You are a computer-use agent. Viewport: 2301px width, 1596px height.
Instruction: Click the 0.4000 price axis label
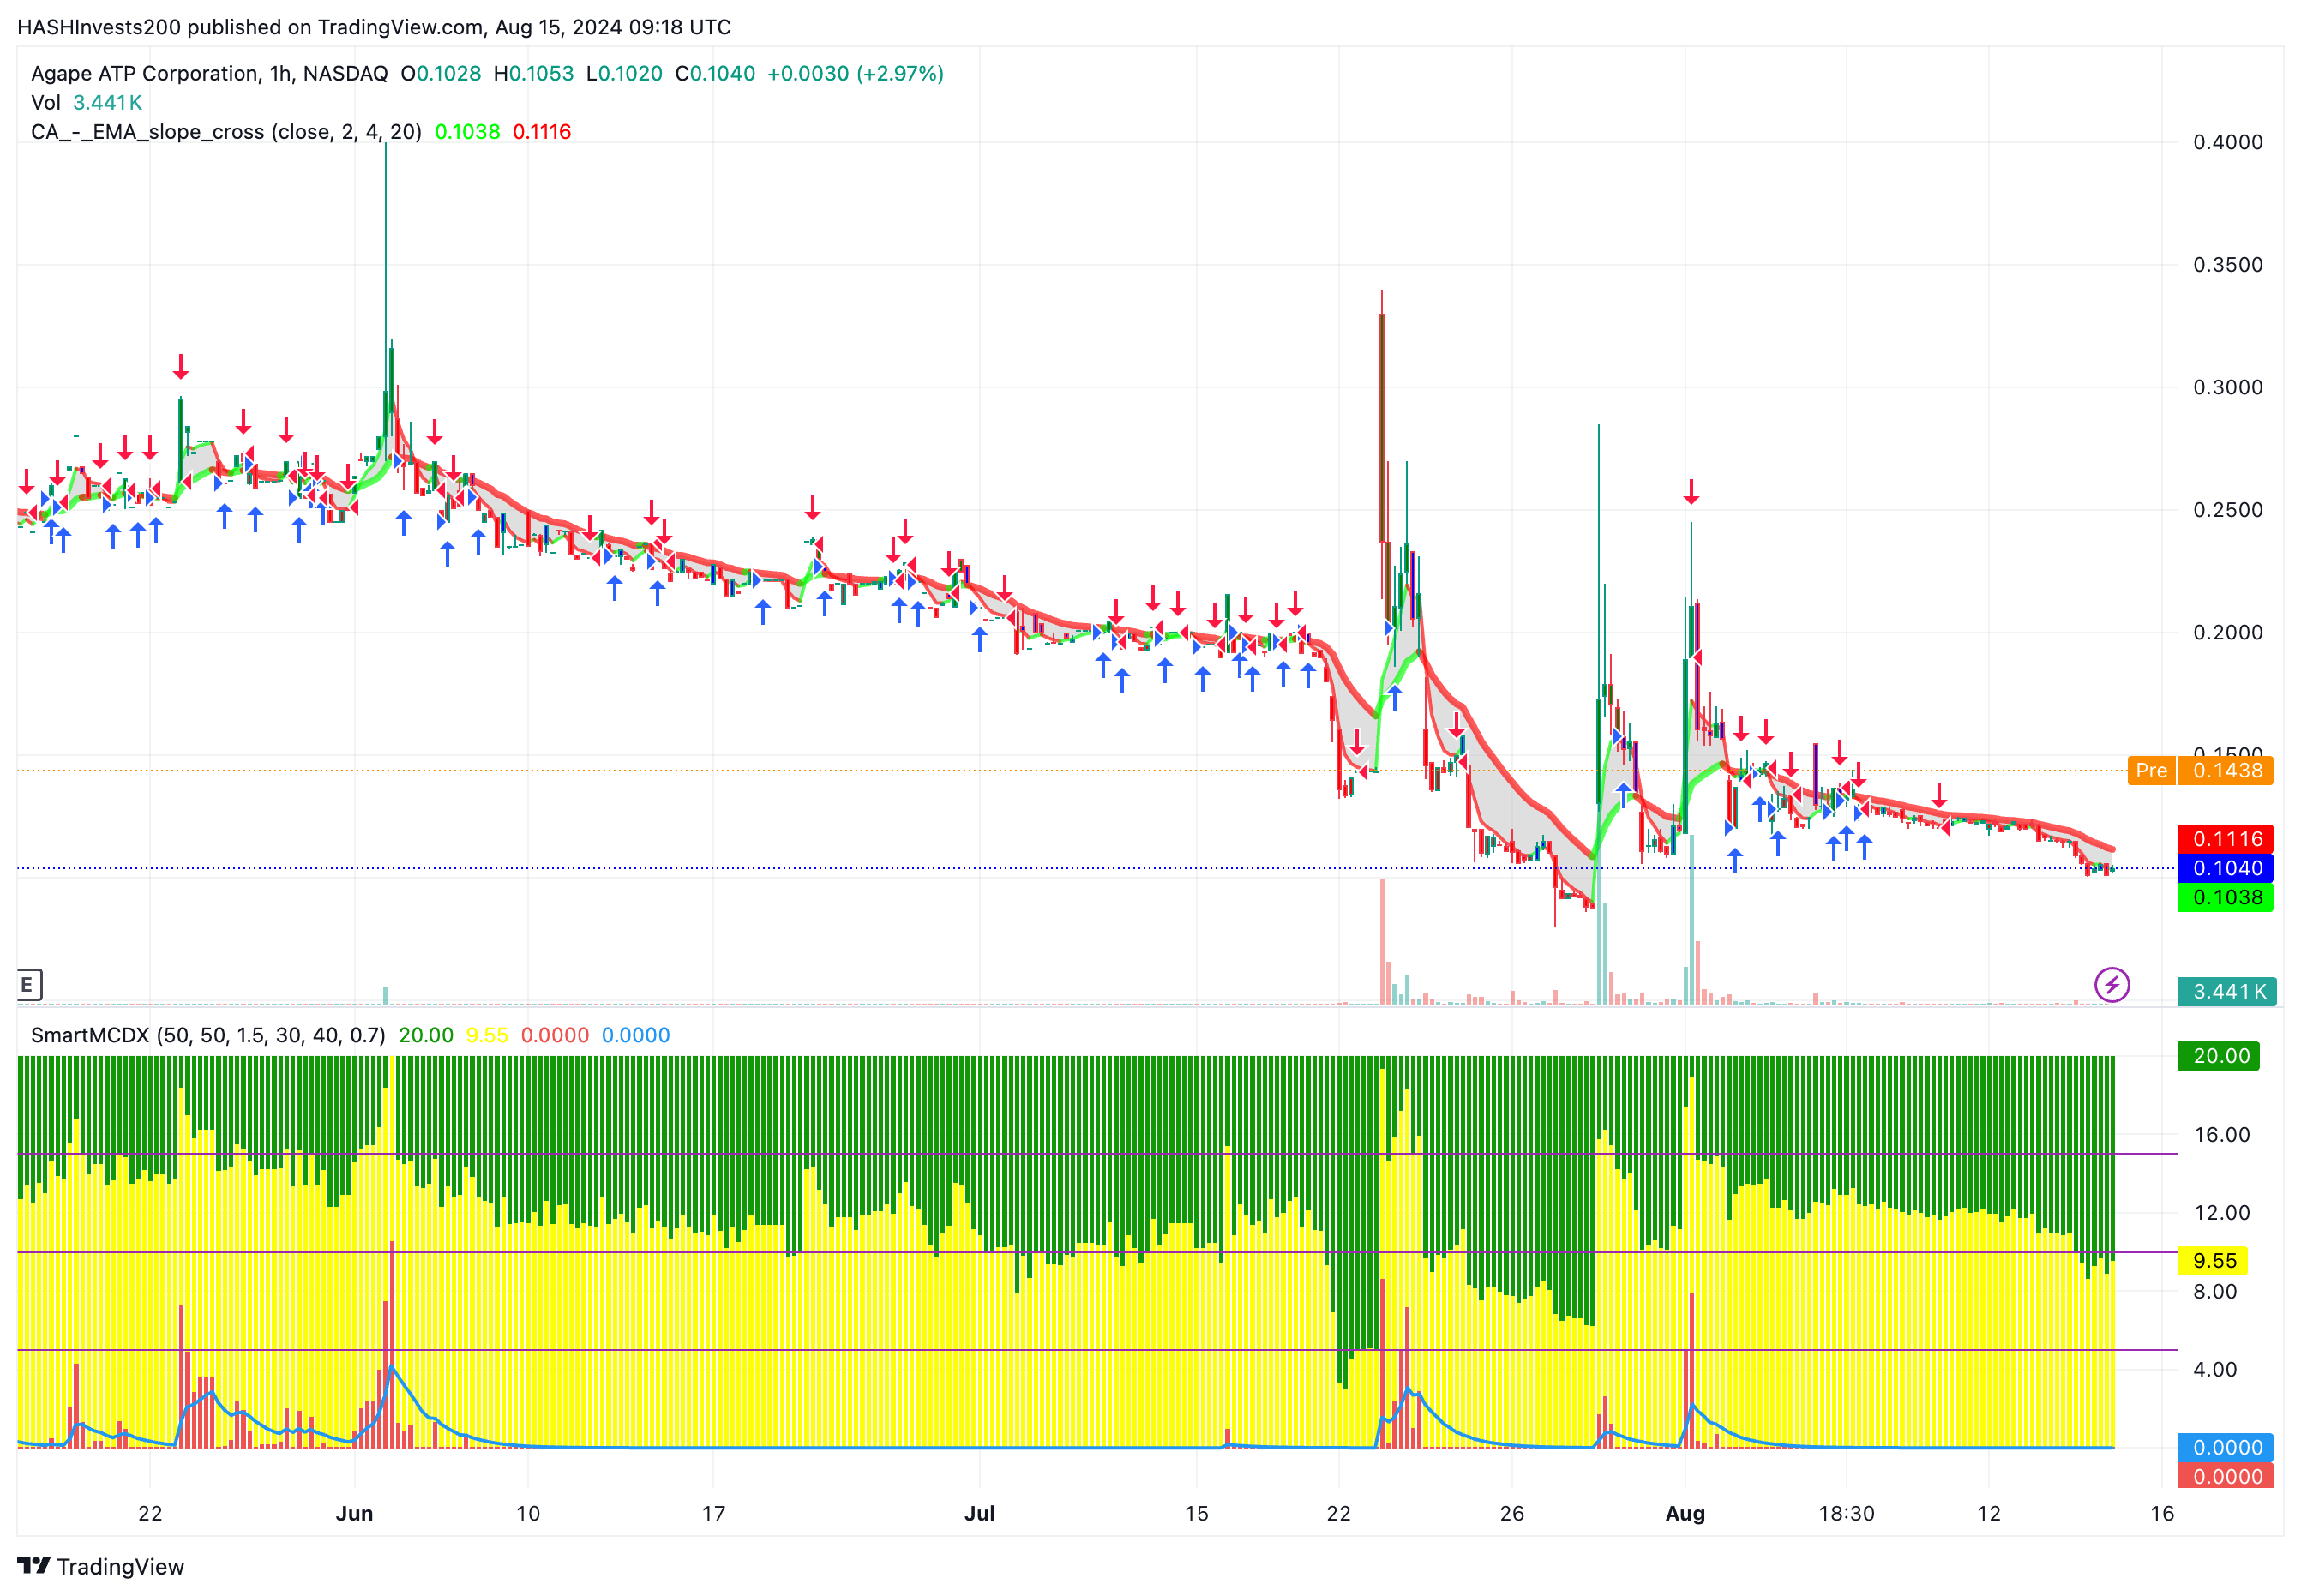[2227, 142]
